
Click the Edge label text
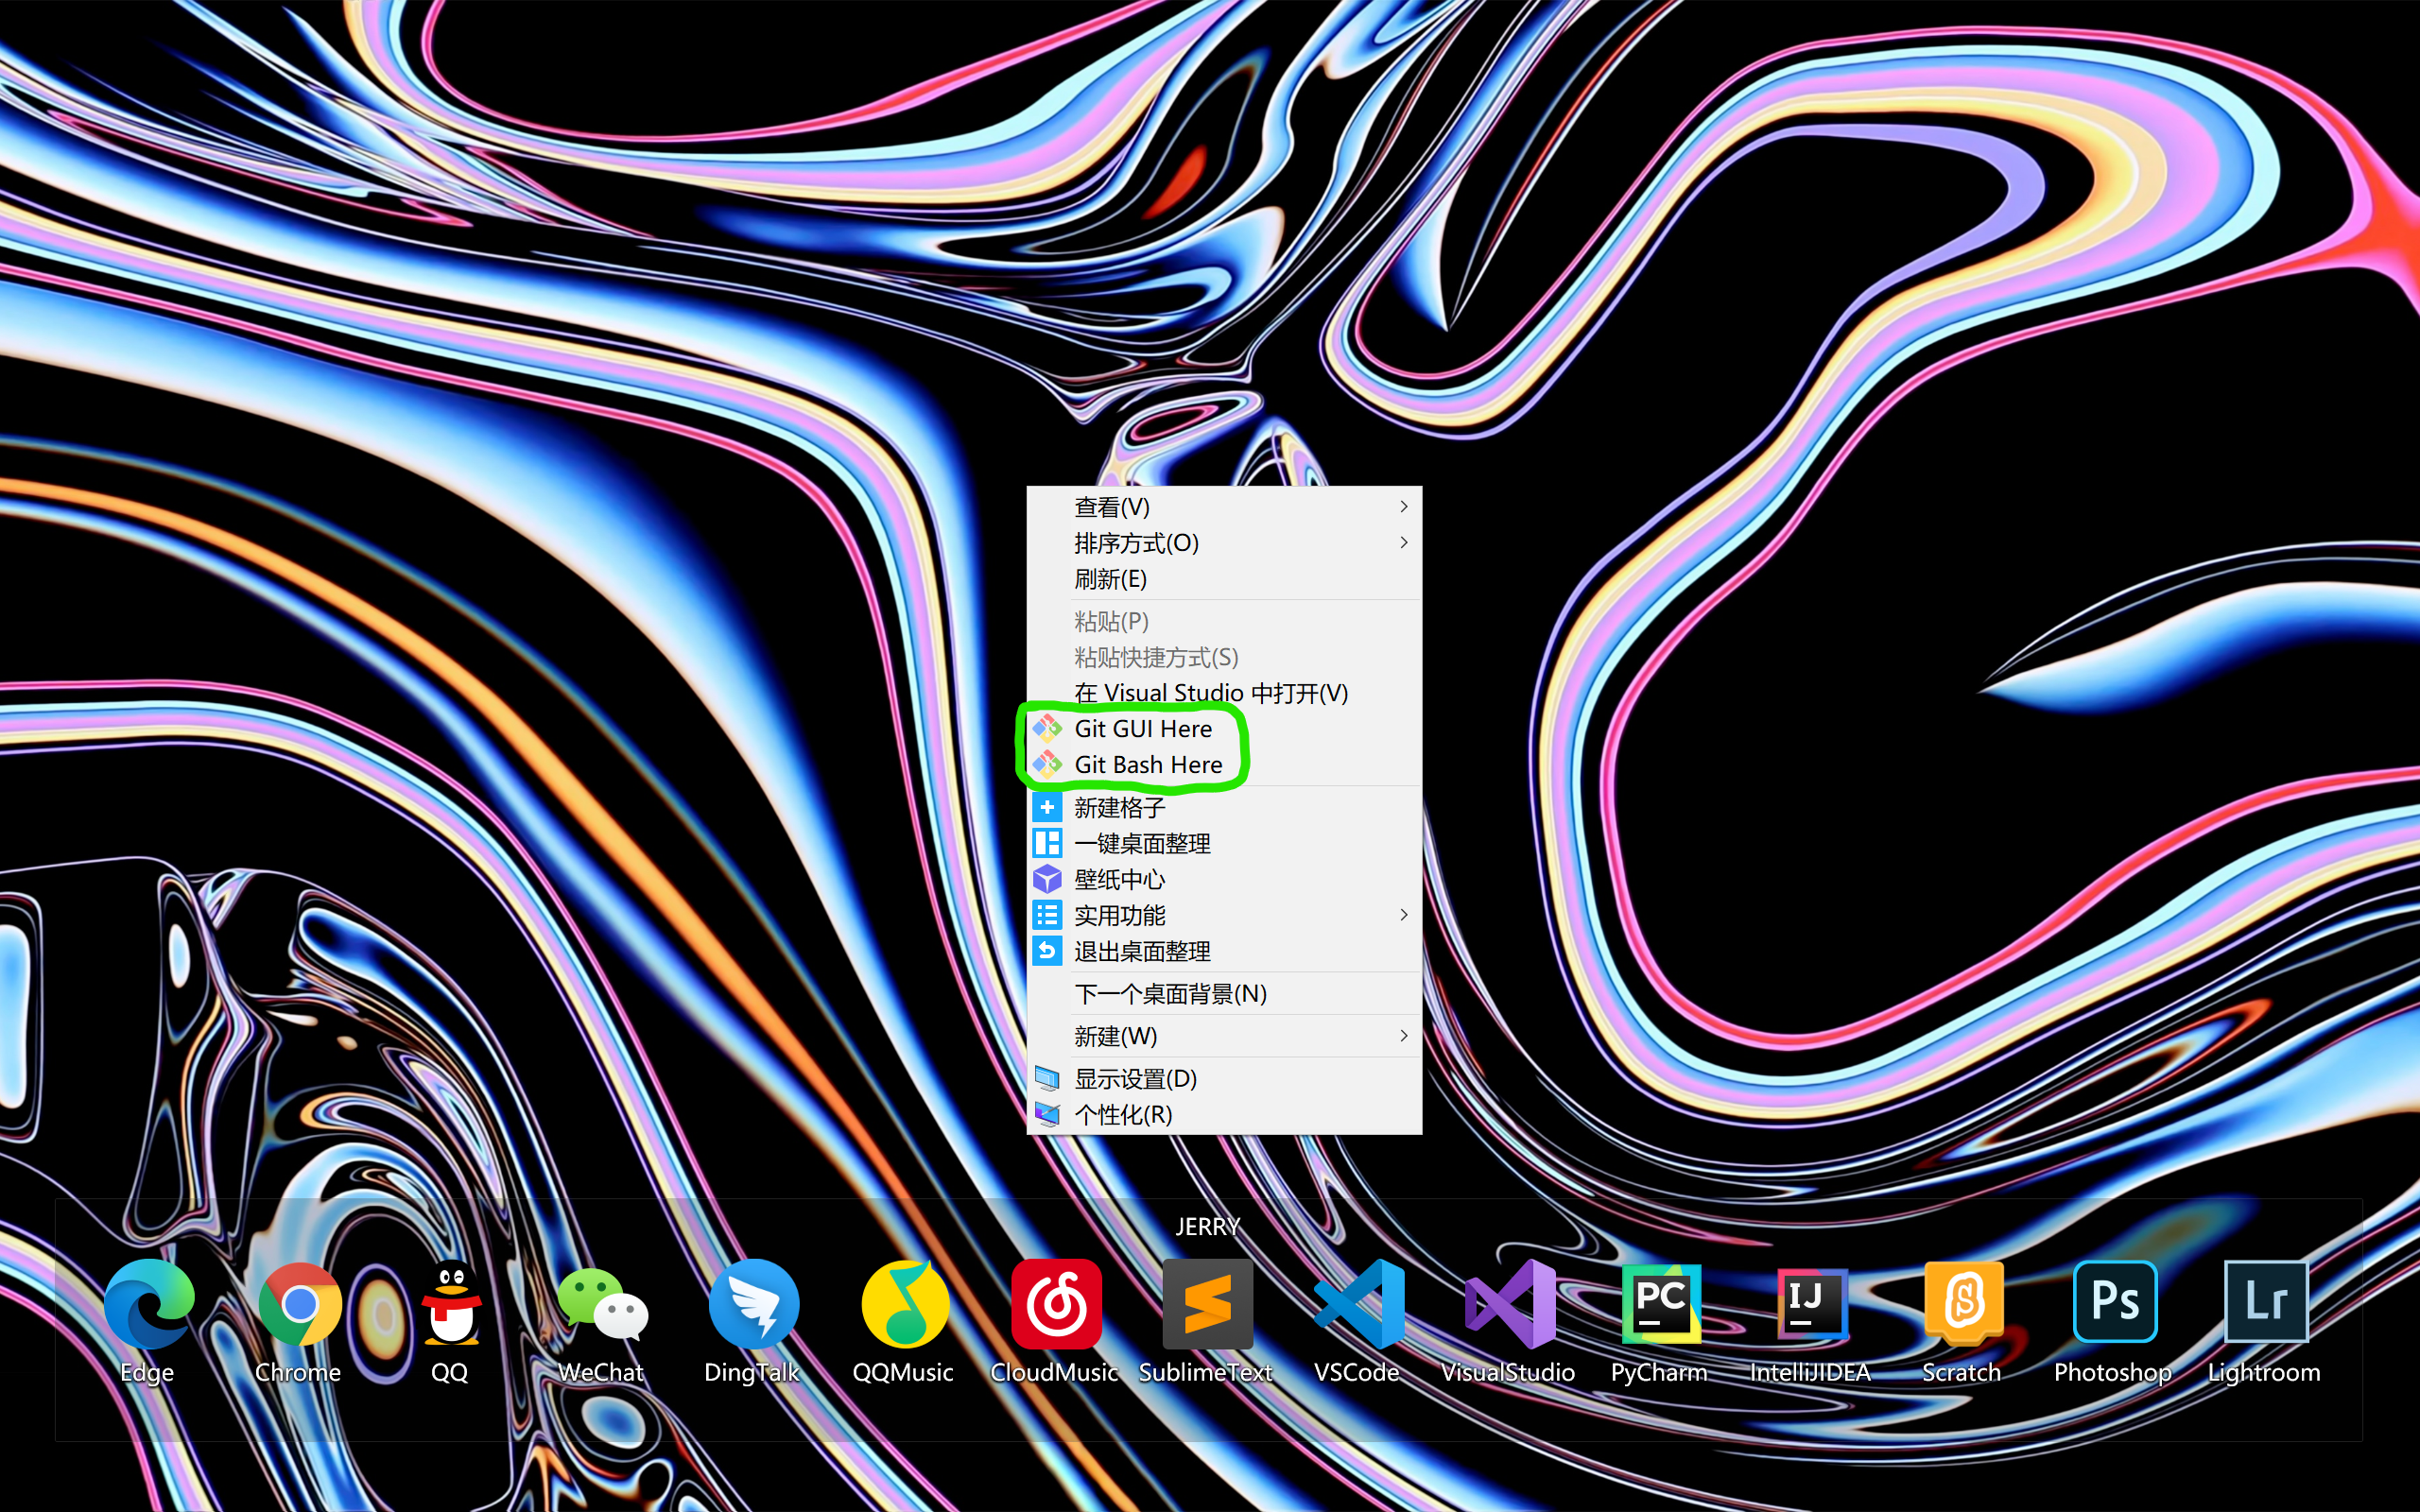147,1373
